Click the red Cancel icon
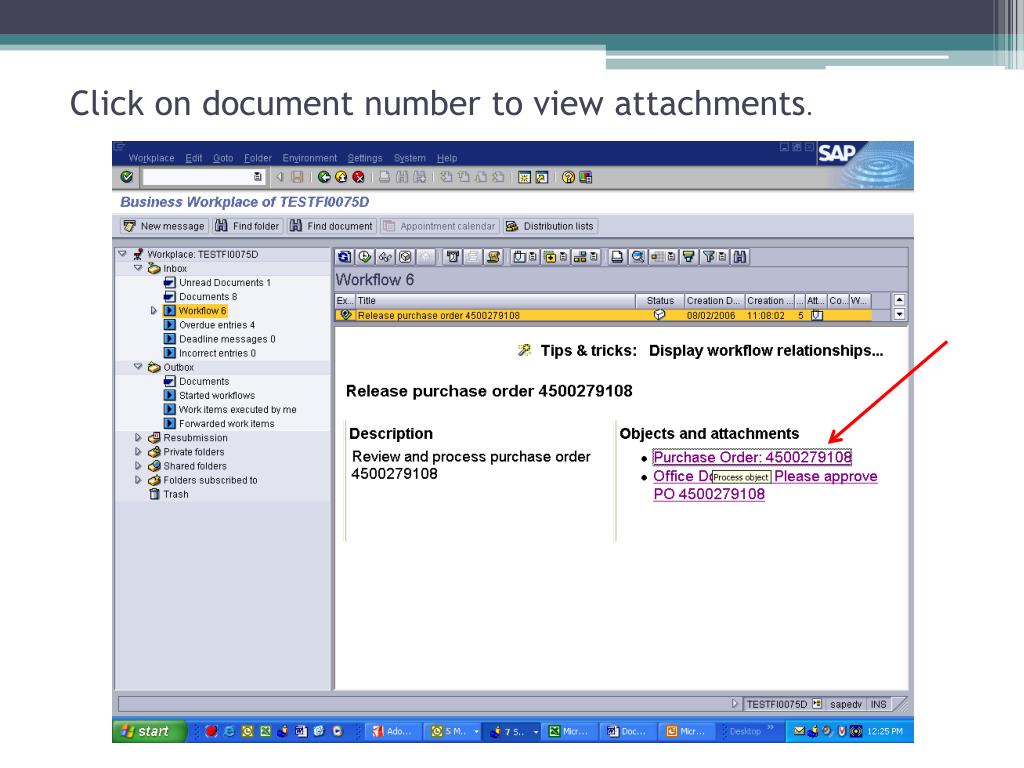 pos(359,177)
